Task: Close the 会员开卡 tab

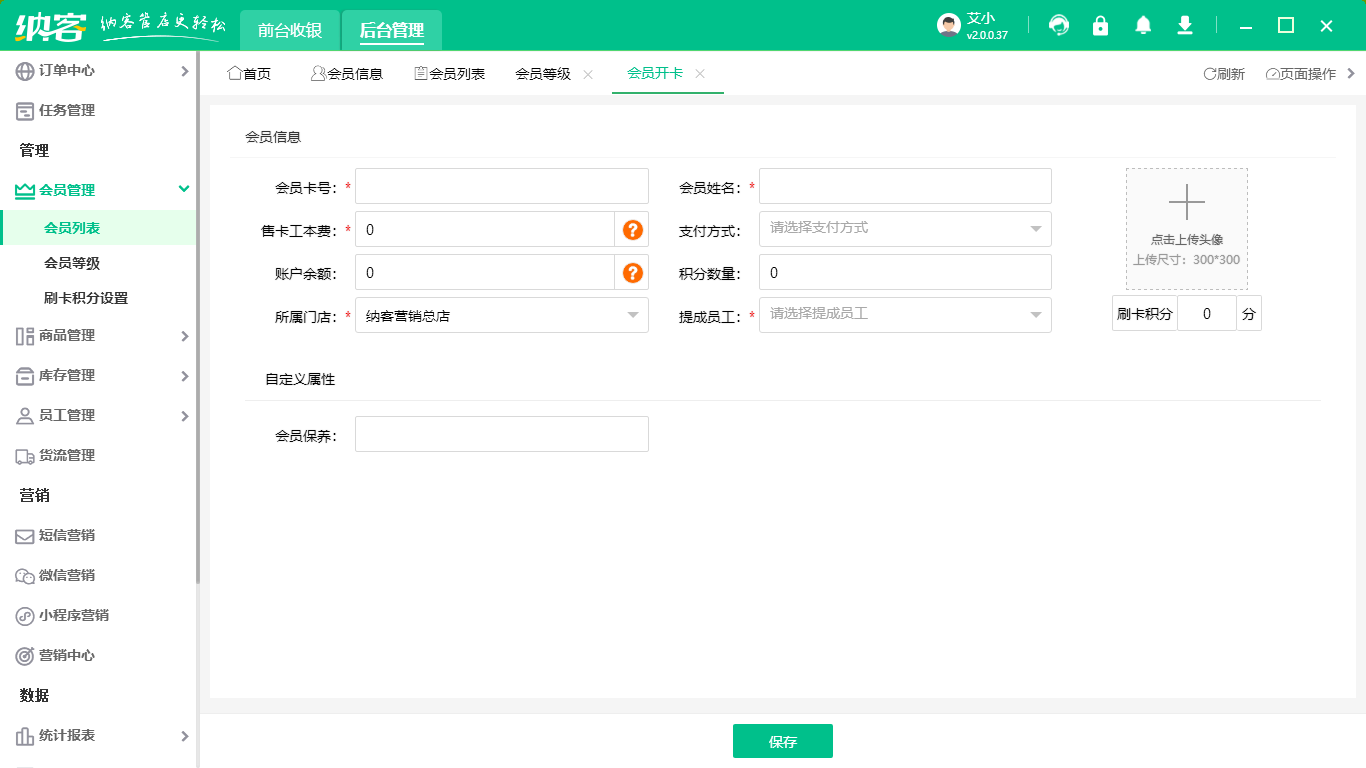Action: (700, 73)
